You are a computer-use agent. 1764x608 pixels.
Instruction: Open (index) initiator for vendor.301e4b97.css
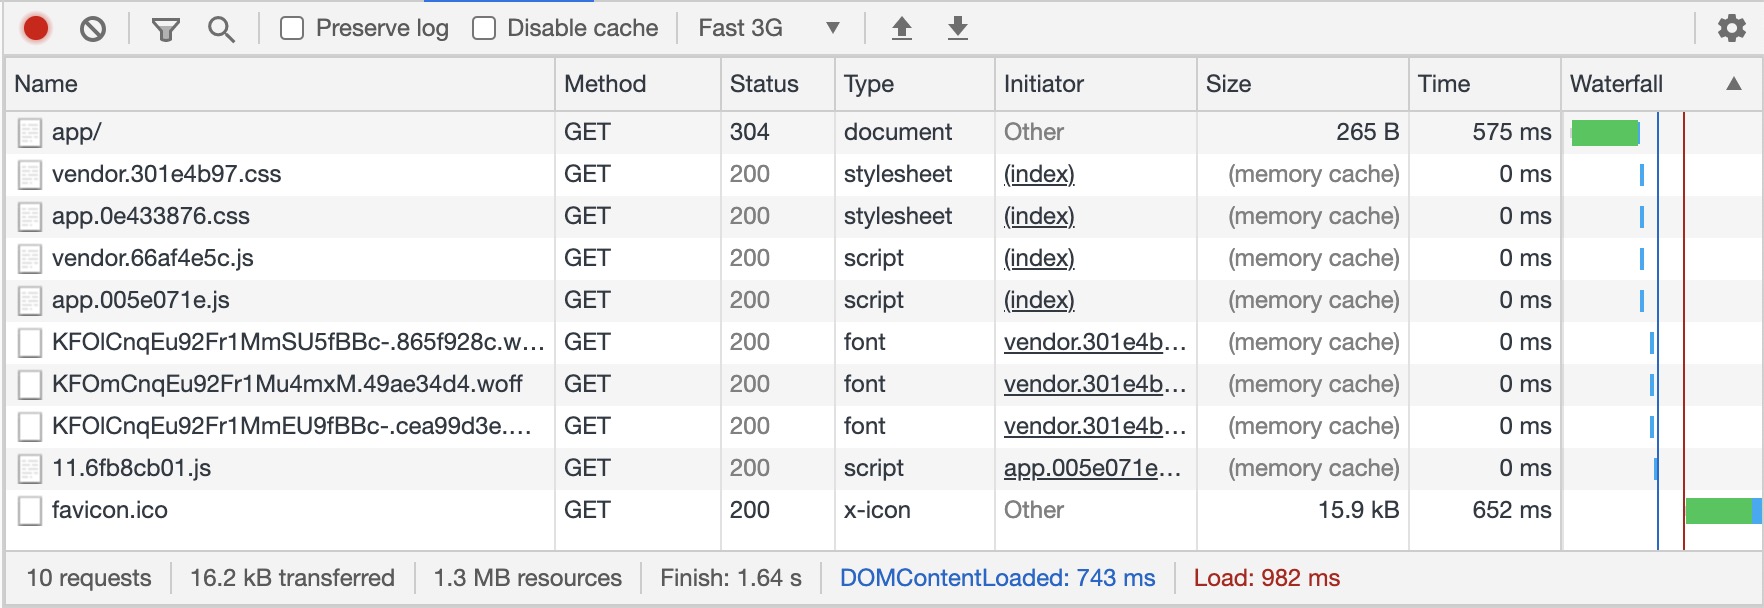click(1039, 174)
